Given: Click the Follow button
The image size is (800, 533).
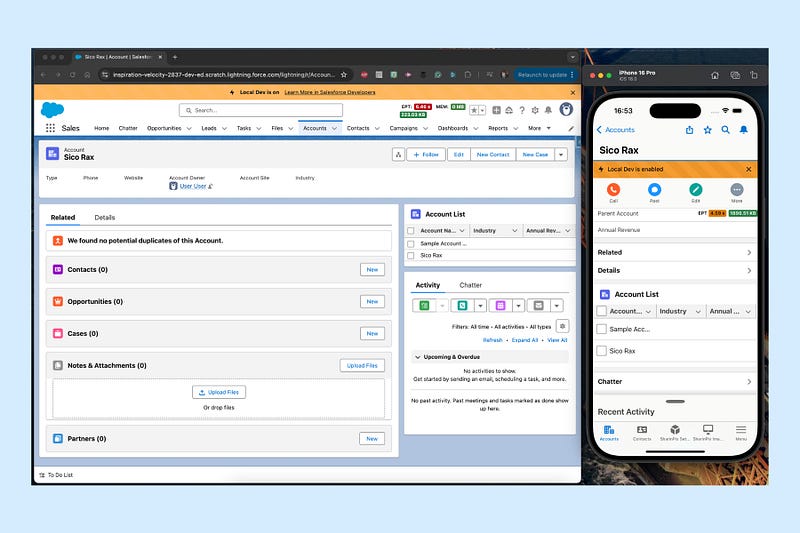Looking at the screenshot, I should 427,155.
